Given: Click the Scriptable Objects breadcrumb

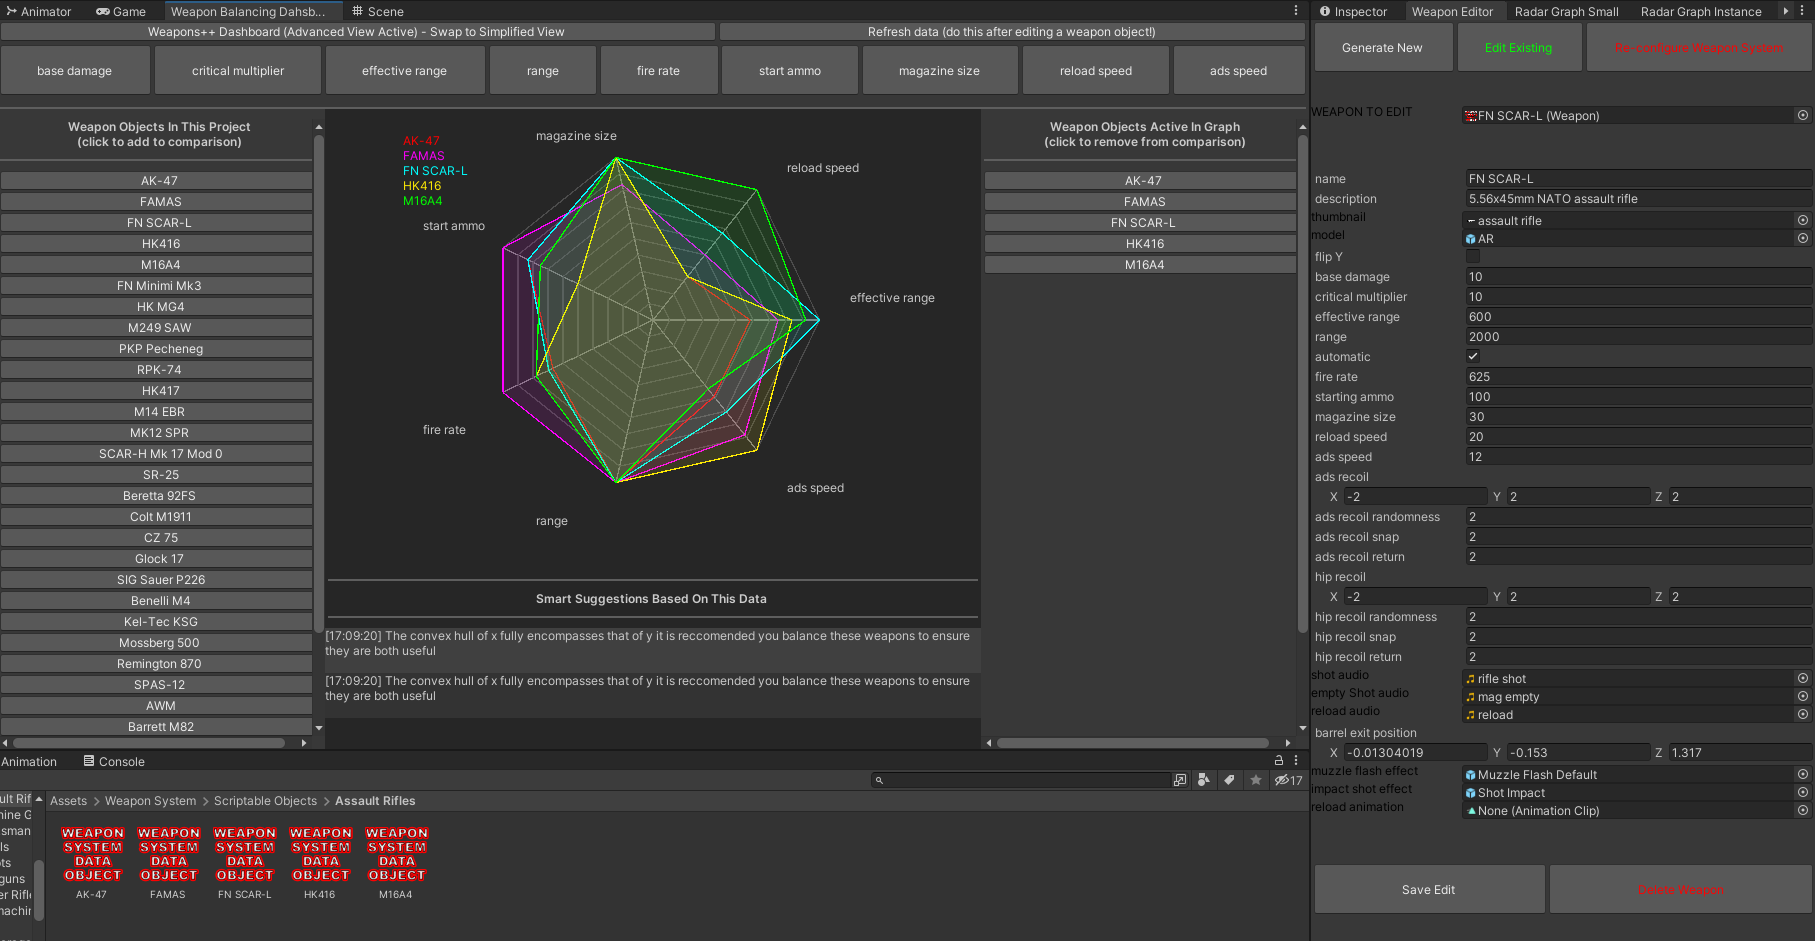Looking at the screenshot, I should pyautogui.click(x=265, y=801).
